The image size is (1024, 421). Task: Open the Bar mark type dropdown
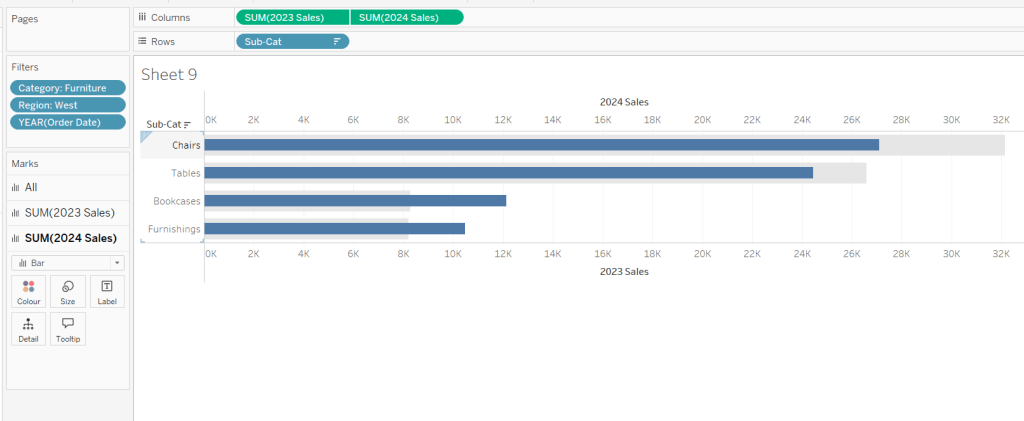[x=67, y=262]
